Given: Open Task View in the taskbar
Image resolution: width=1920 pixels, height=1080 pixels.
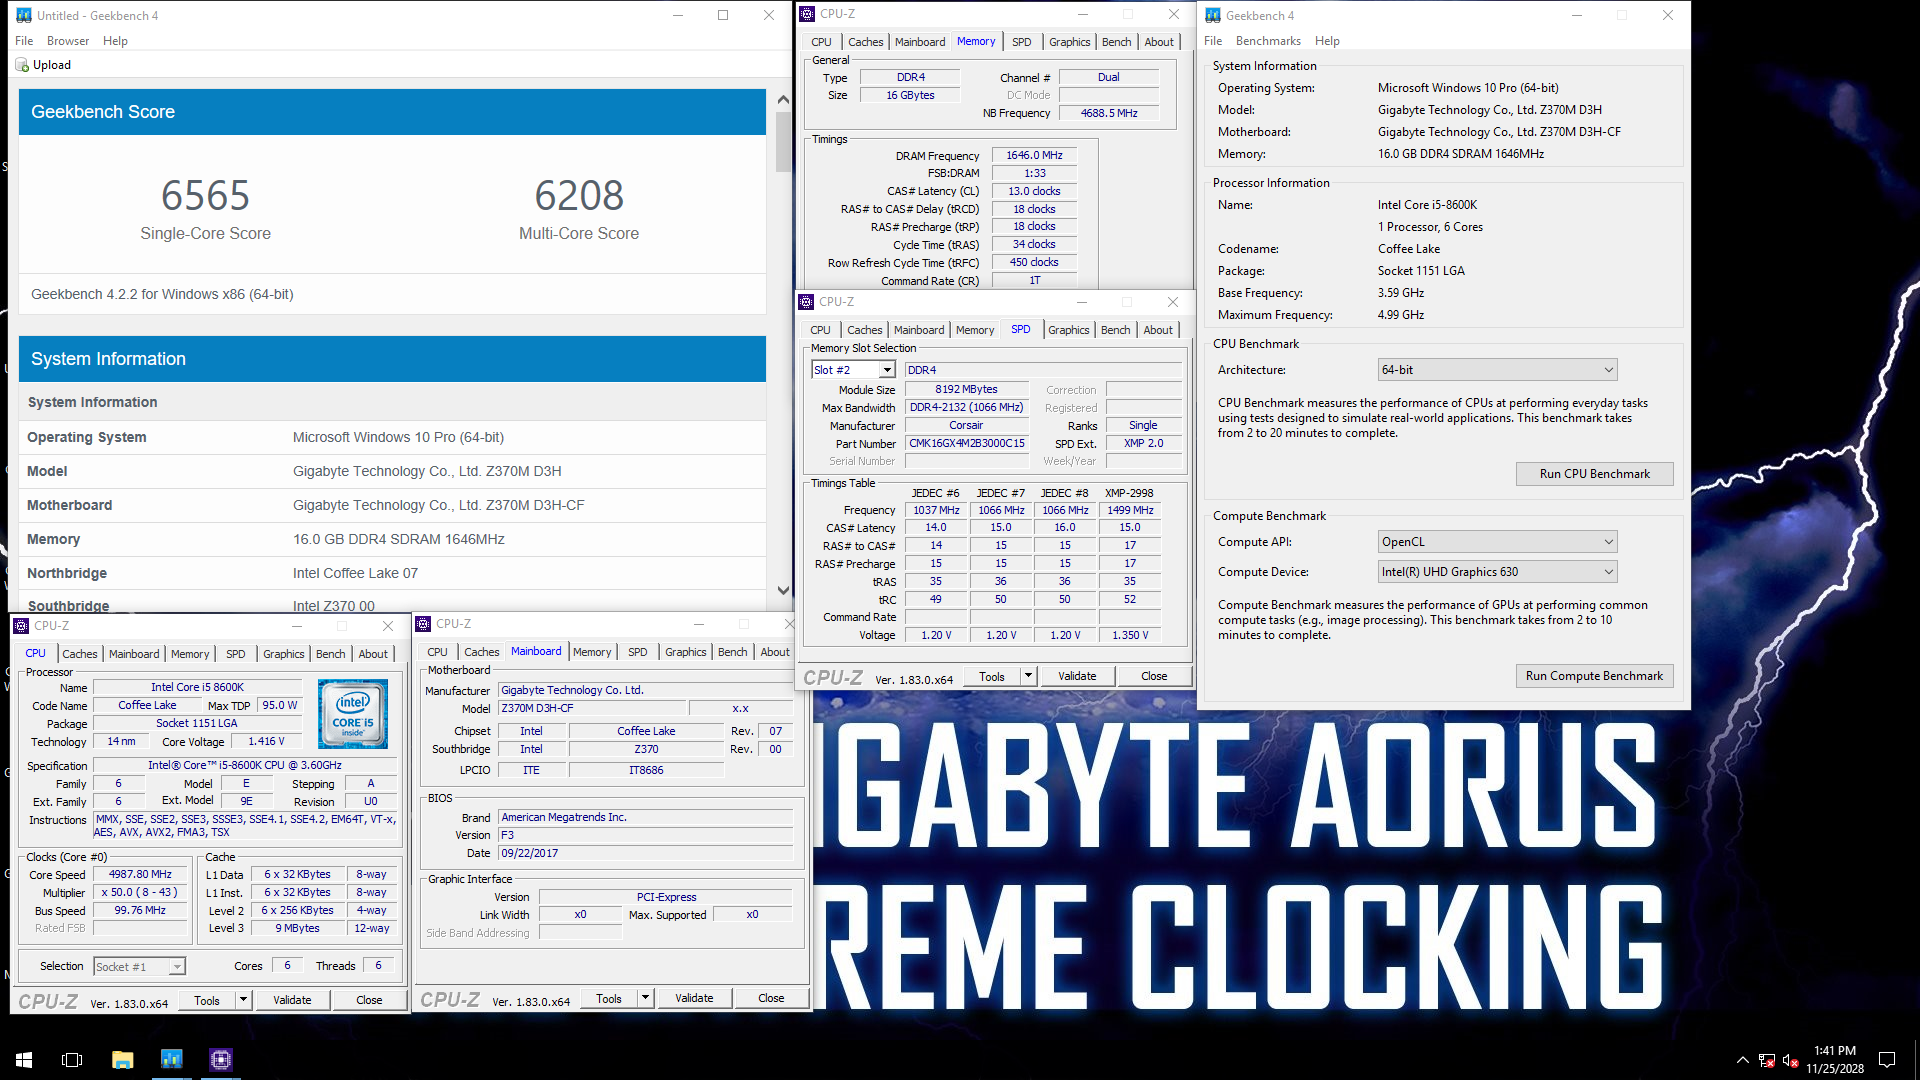Looking at the screenshot, I should click(72, 1059).
